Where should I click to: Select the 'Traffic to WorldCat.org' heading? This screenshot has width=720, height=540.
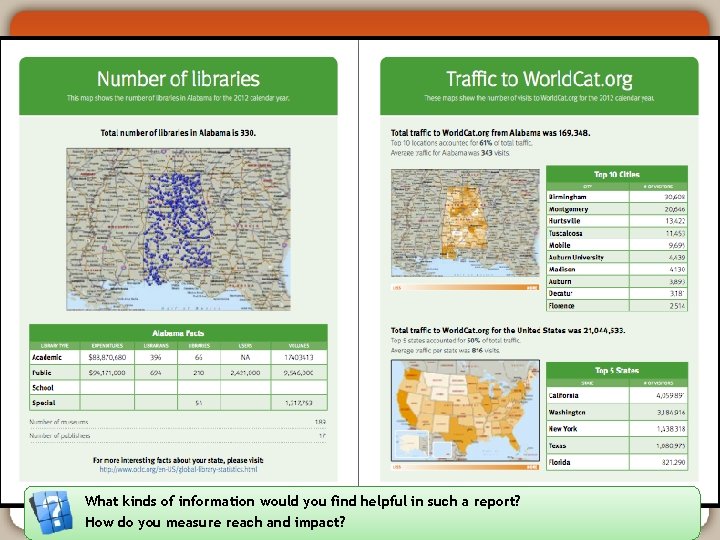click(539, 79)
